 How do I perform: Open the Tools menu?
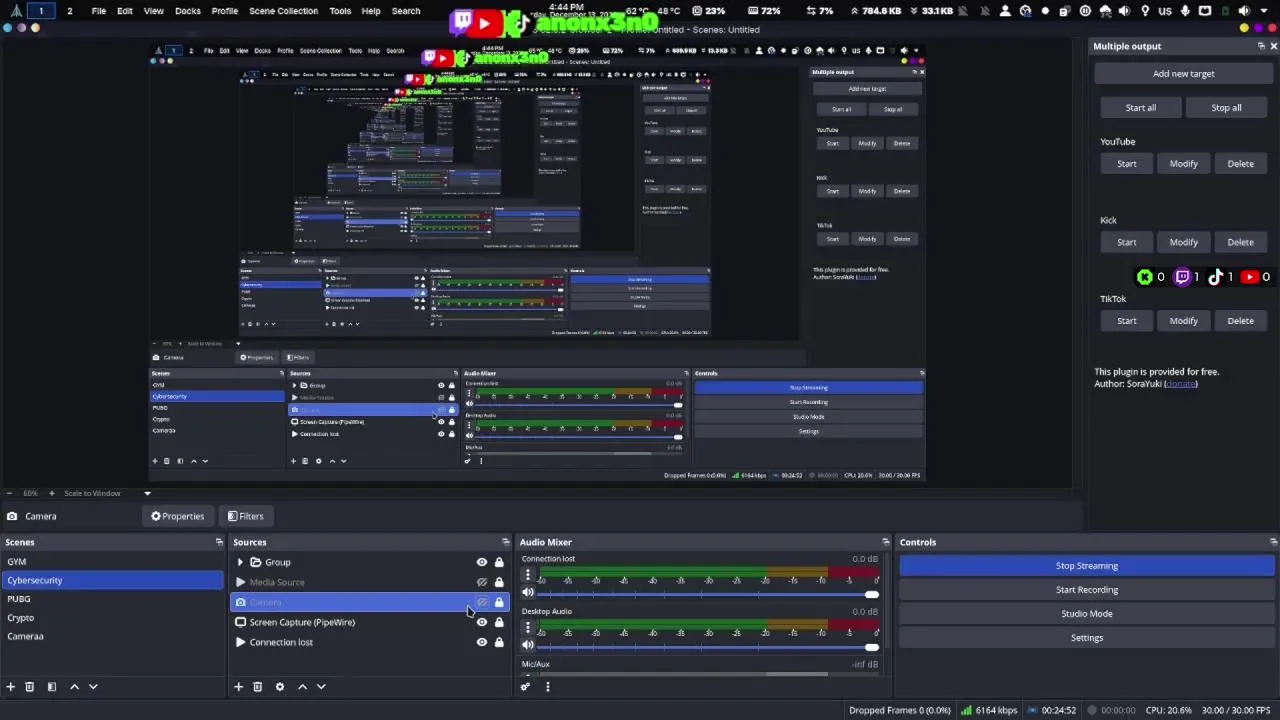pos(340,11)
